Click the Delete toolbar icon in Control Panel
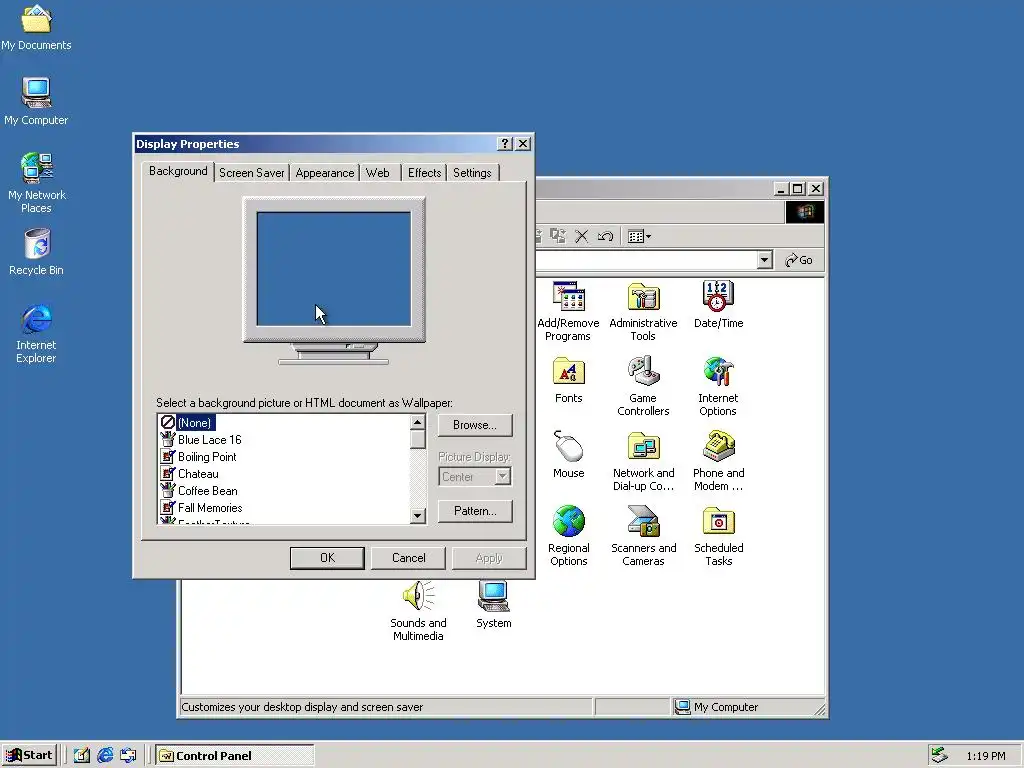 [581, 236]
